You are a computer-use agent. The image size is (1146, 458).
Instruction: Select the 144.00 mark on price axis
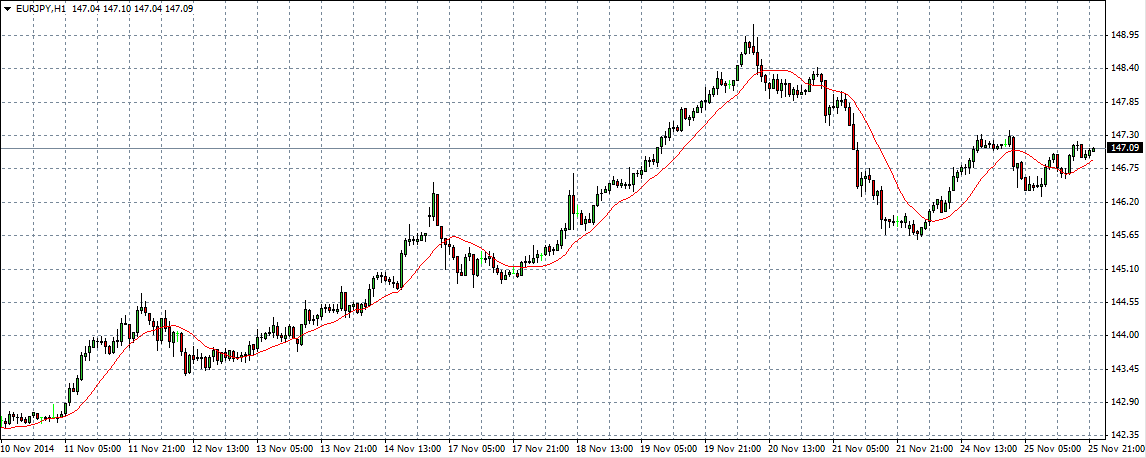(x=1125, y=335)
